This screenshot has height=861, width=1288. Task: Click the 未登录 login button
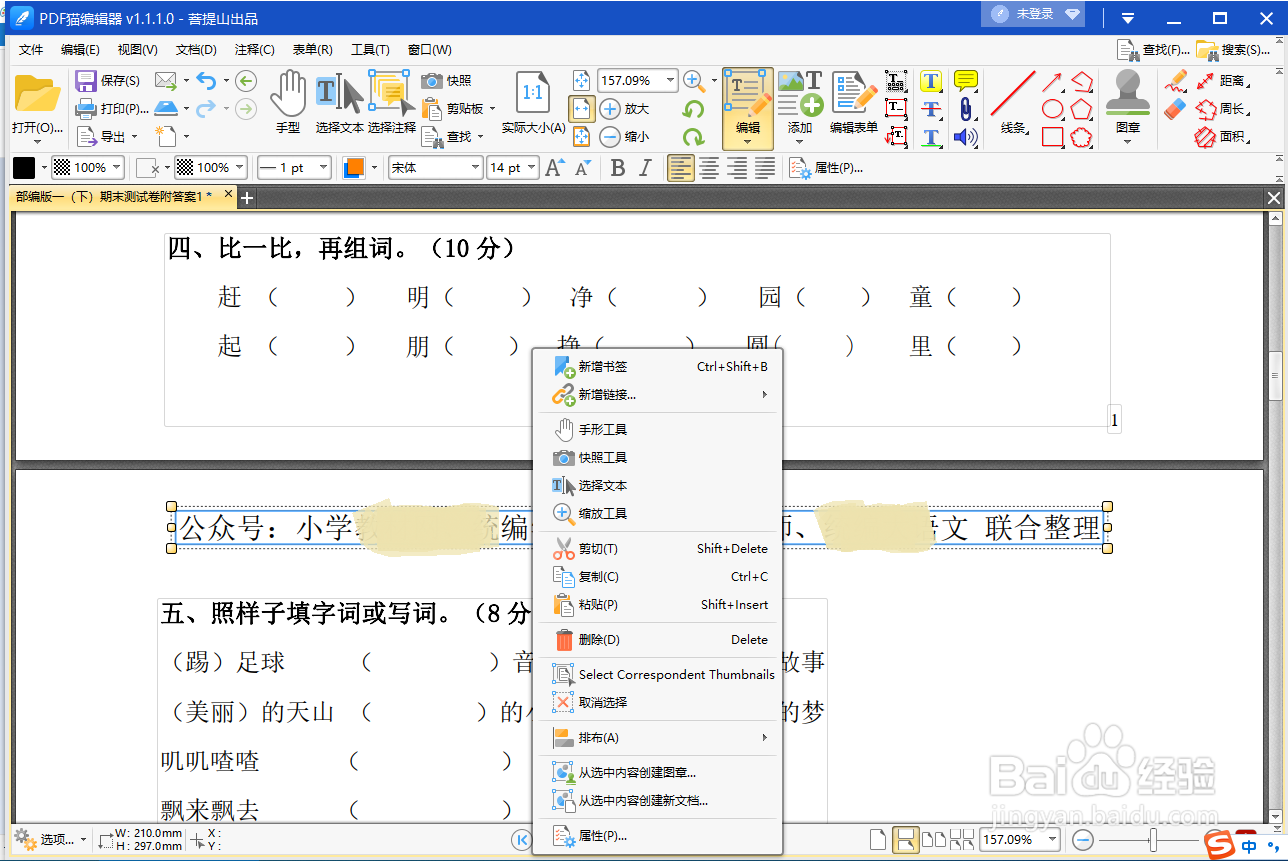(x=1036, y=14)
